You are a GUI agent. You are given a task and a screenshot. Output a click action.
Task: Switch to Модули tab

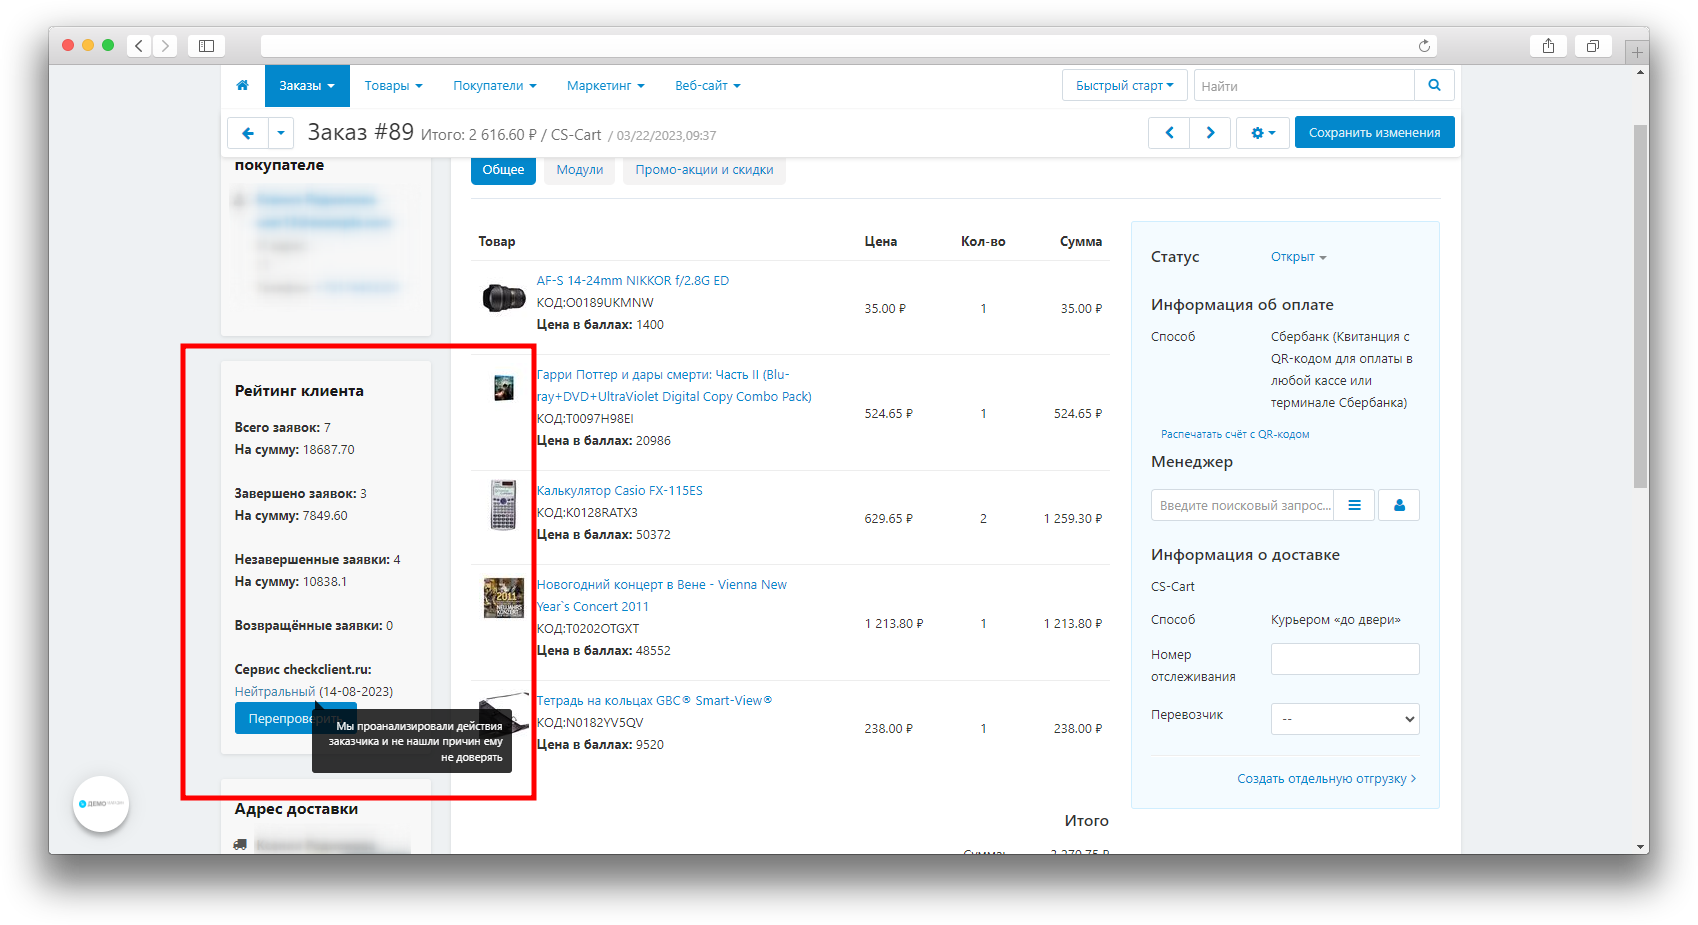pyautogui.click(x=580, y=170)
